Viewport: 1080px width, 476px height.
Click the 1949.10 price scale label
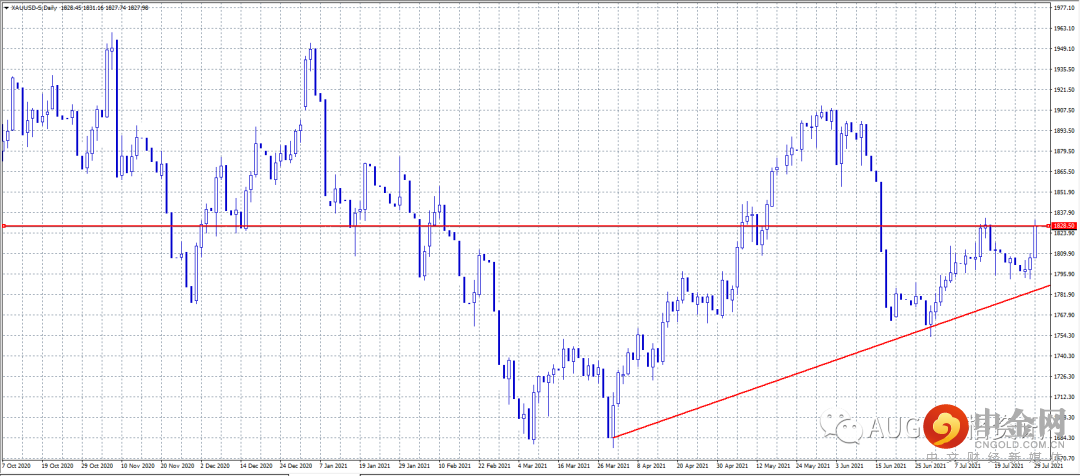click(1065, 49)
